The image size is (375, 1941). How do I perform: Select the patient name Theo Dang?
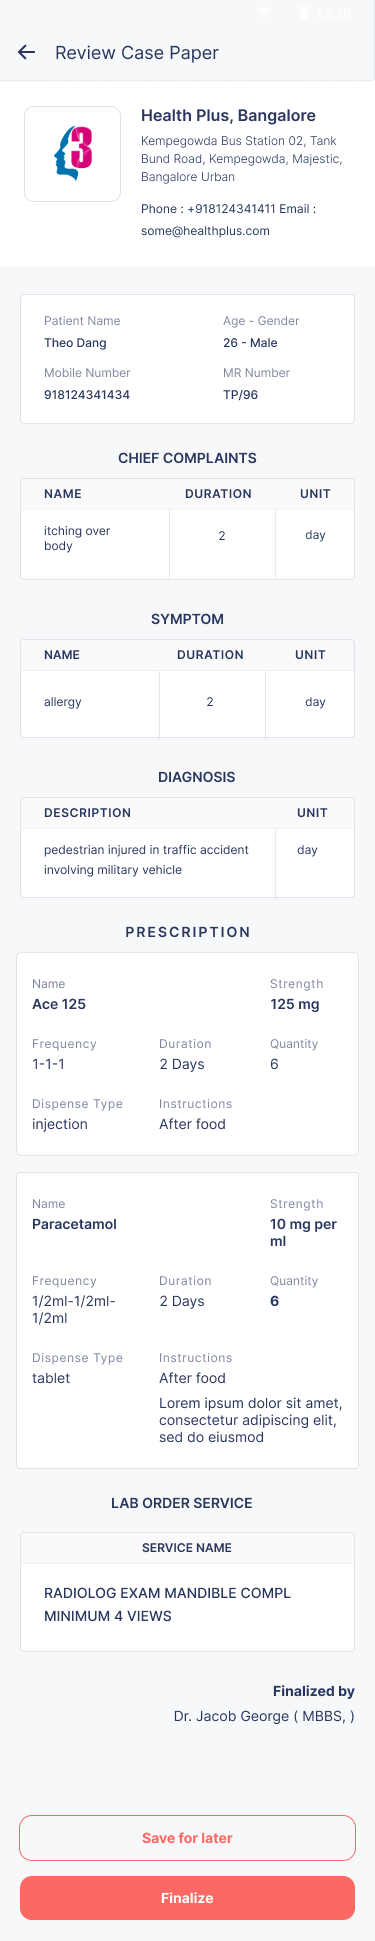[75, 343]
